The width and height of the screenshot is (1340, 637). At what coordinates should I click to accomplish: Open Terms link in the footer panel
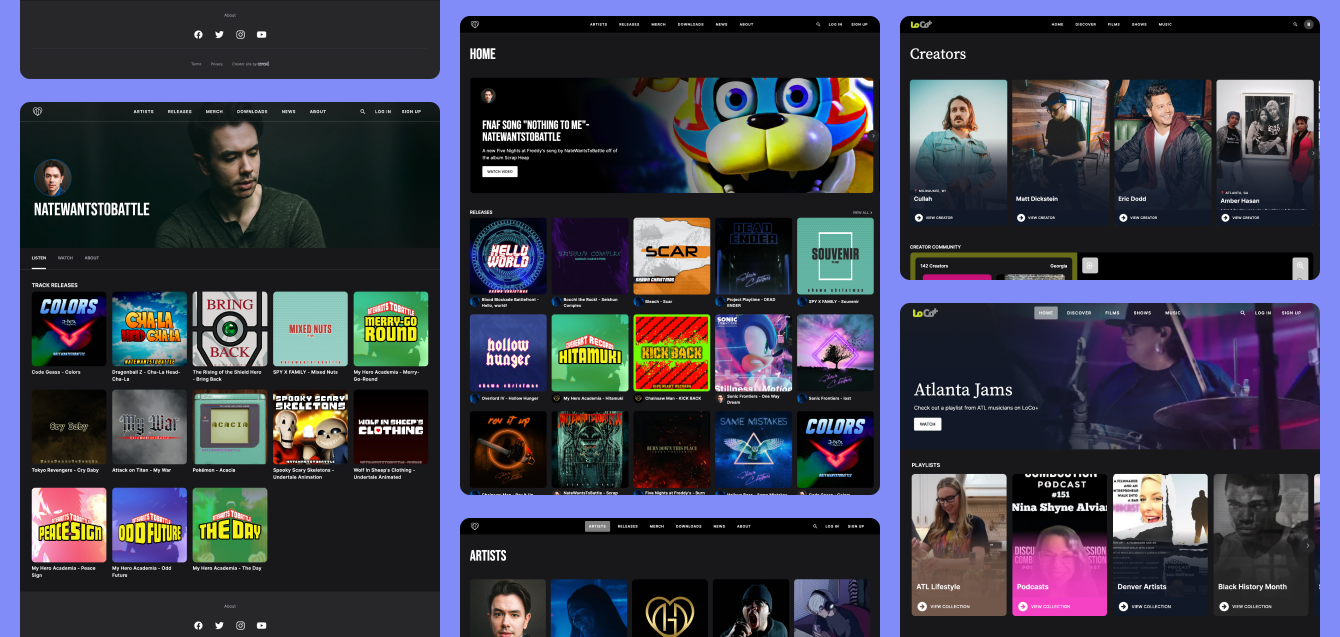point(196,64)
